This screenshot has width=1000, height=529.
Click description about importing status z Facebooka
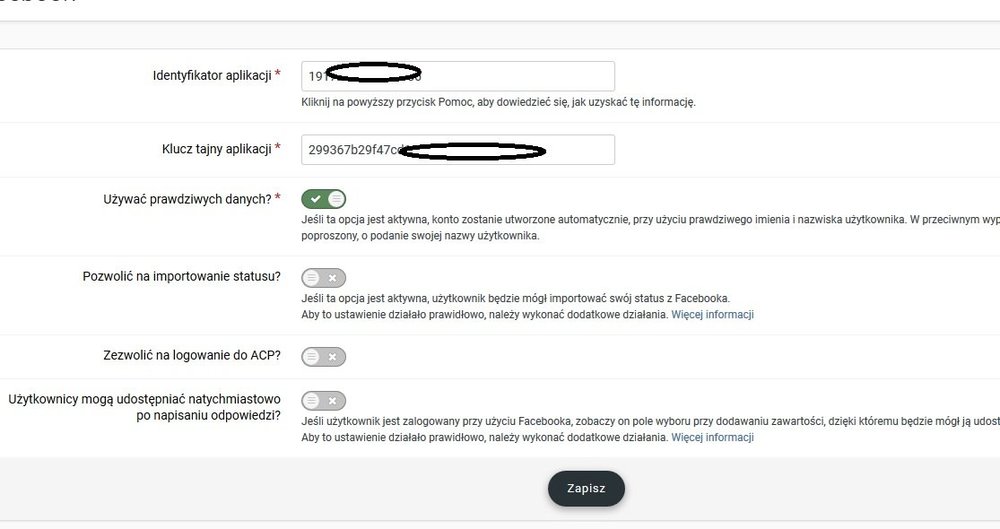pos(515,298)
